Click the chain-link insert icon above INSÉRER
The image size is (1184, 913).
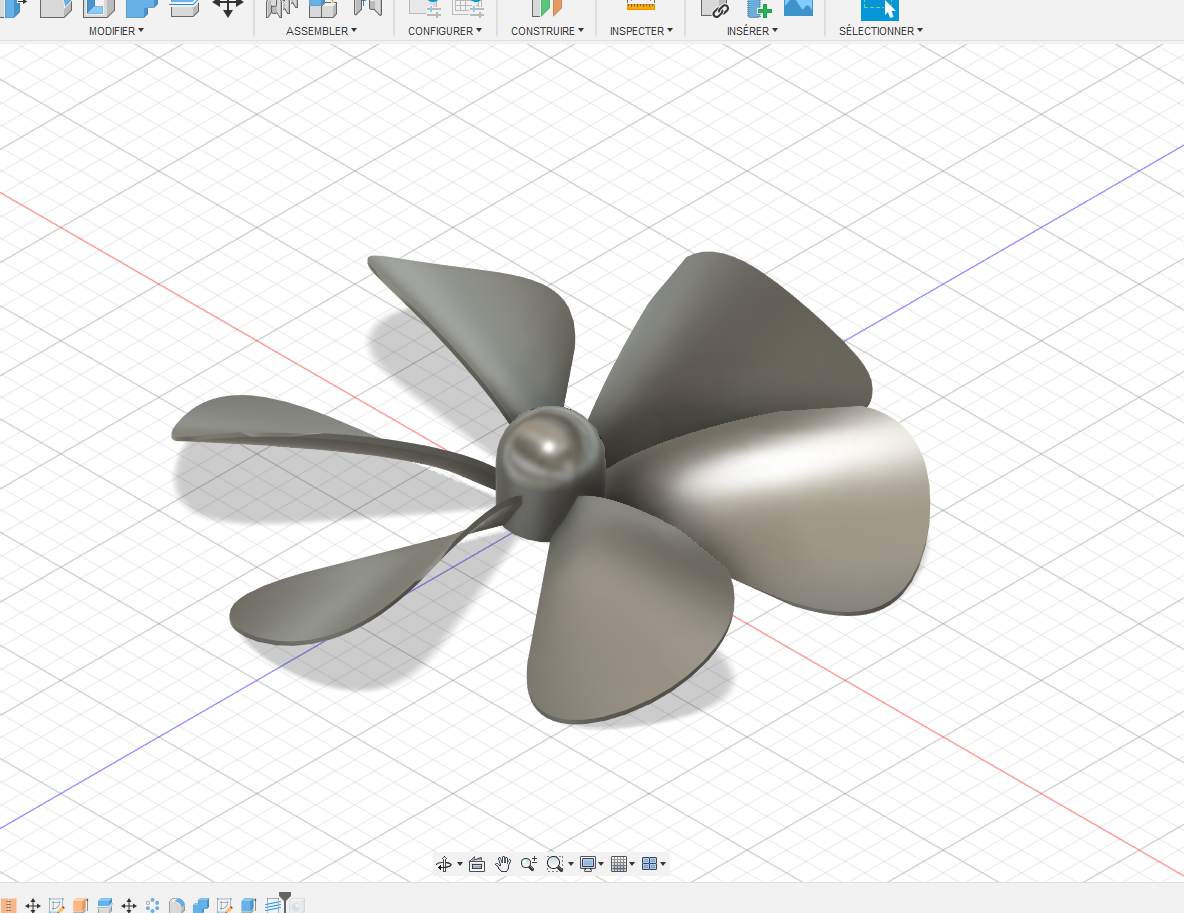(x=714, y=8)
